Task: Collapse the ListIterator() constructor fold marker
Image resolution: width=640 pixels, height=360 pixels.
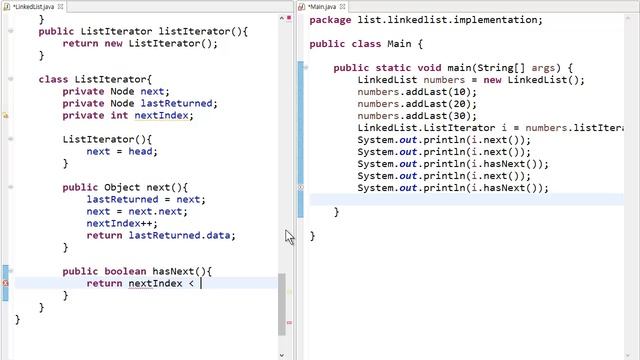Action: pos(11,139)
